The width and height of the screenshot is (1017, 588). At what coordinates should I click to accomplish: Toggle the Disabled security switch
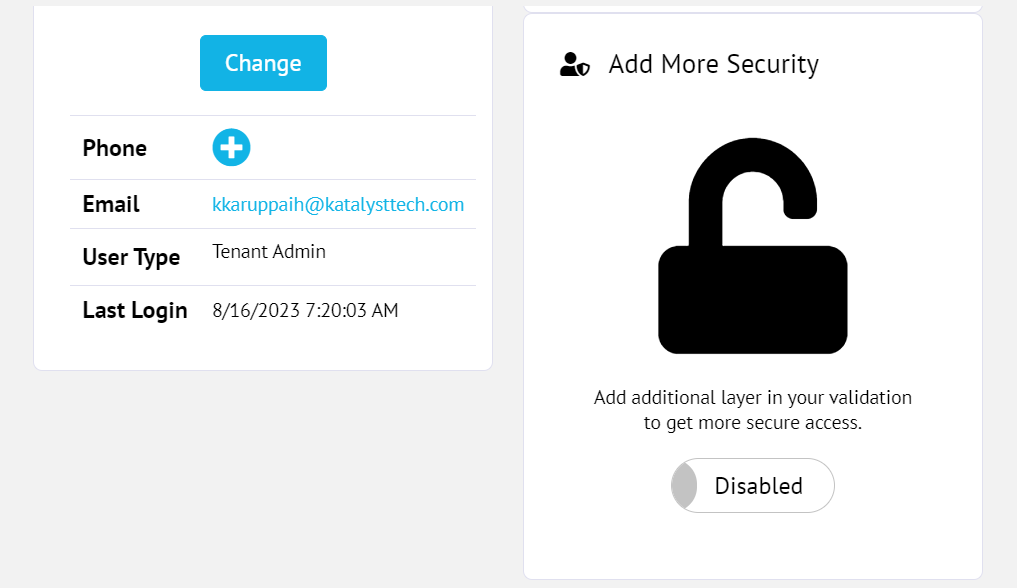752,486
